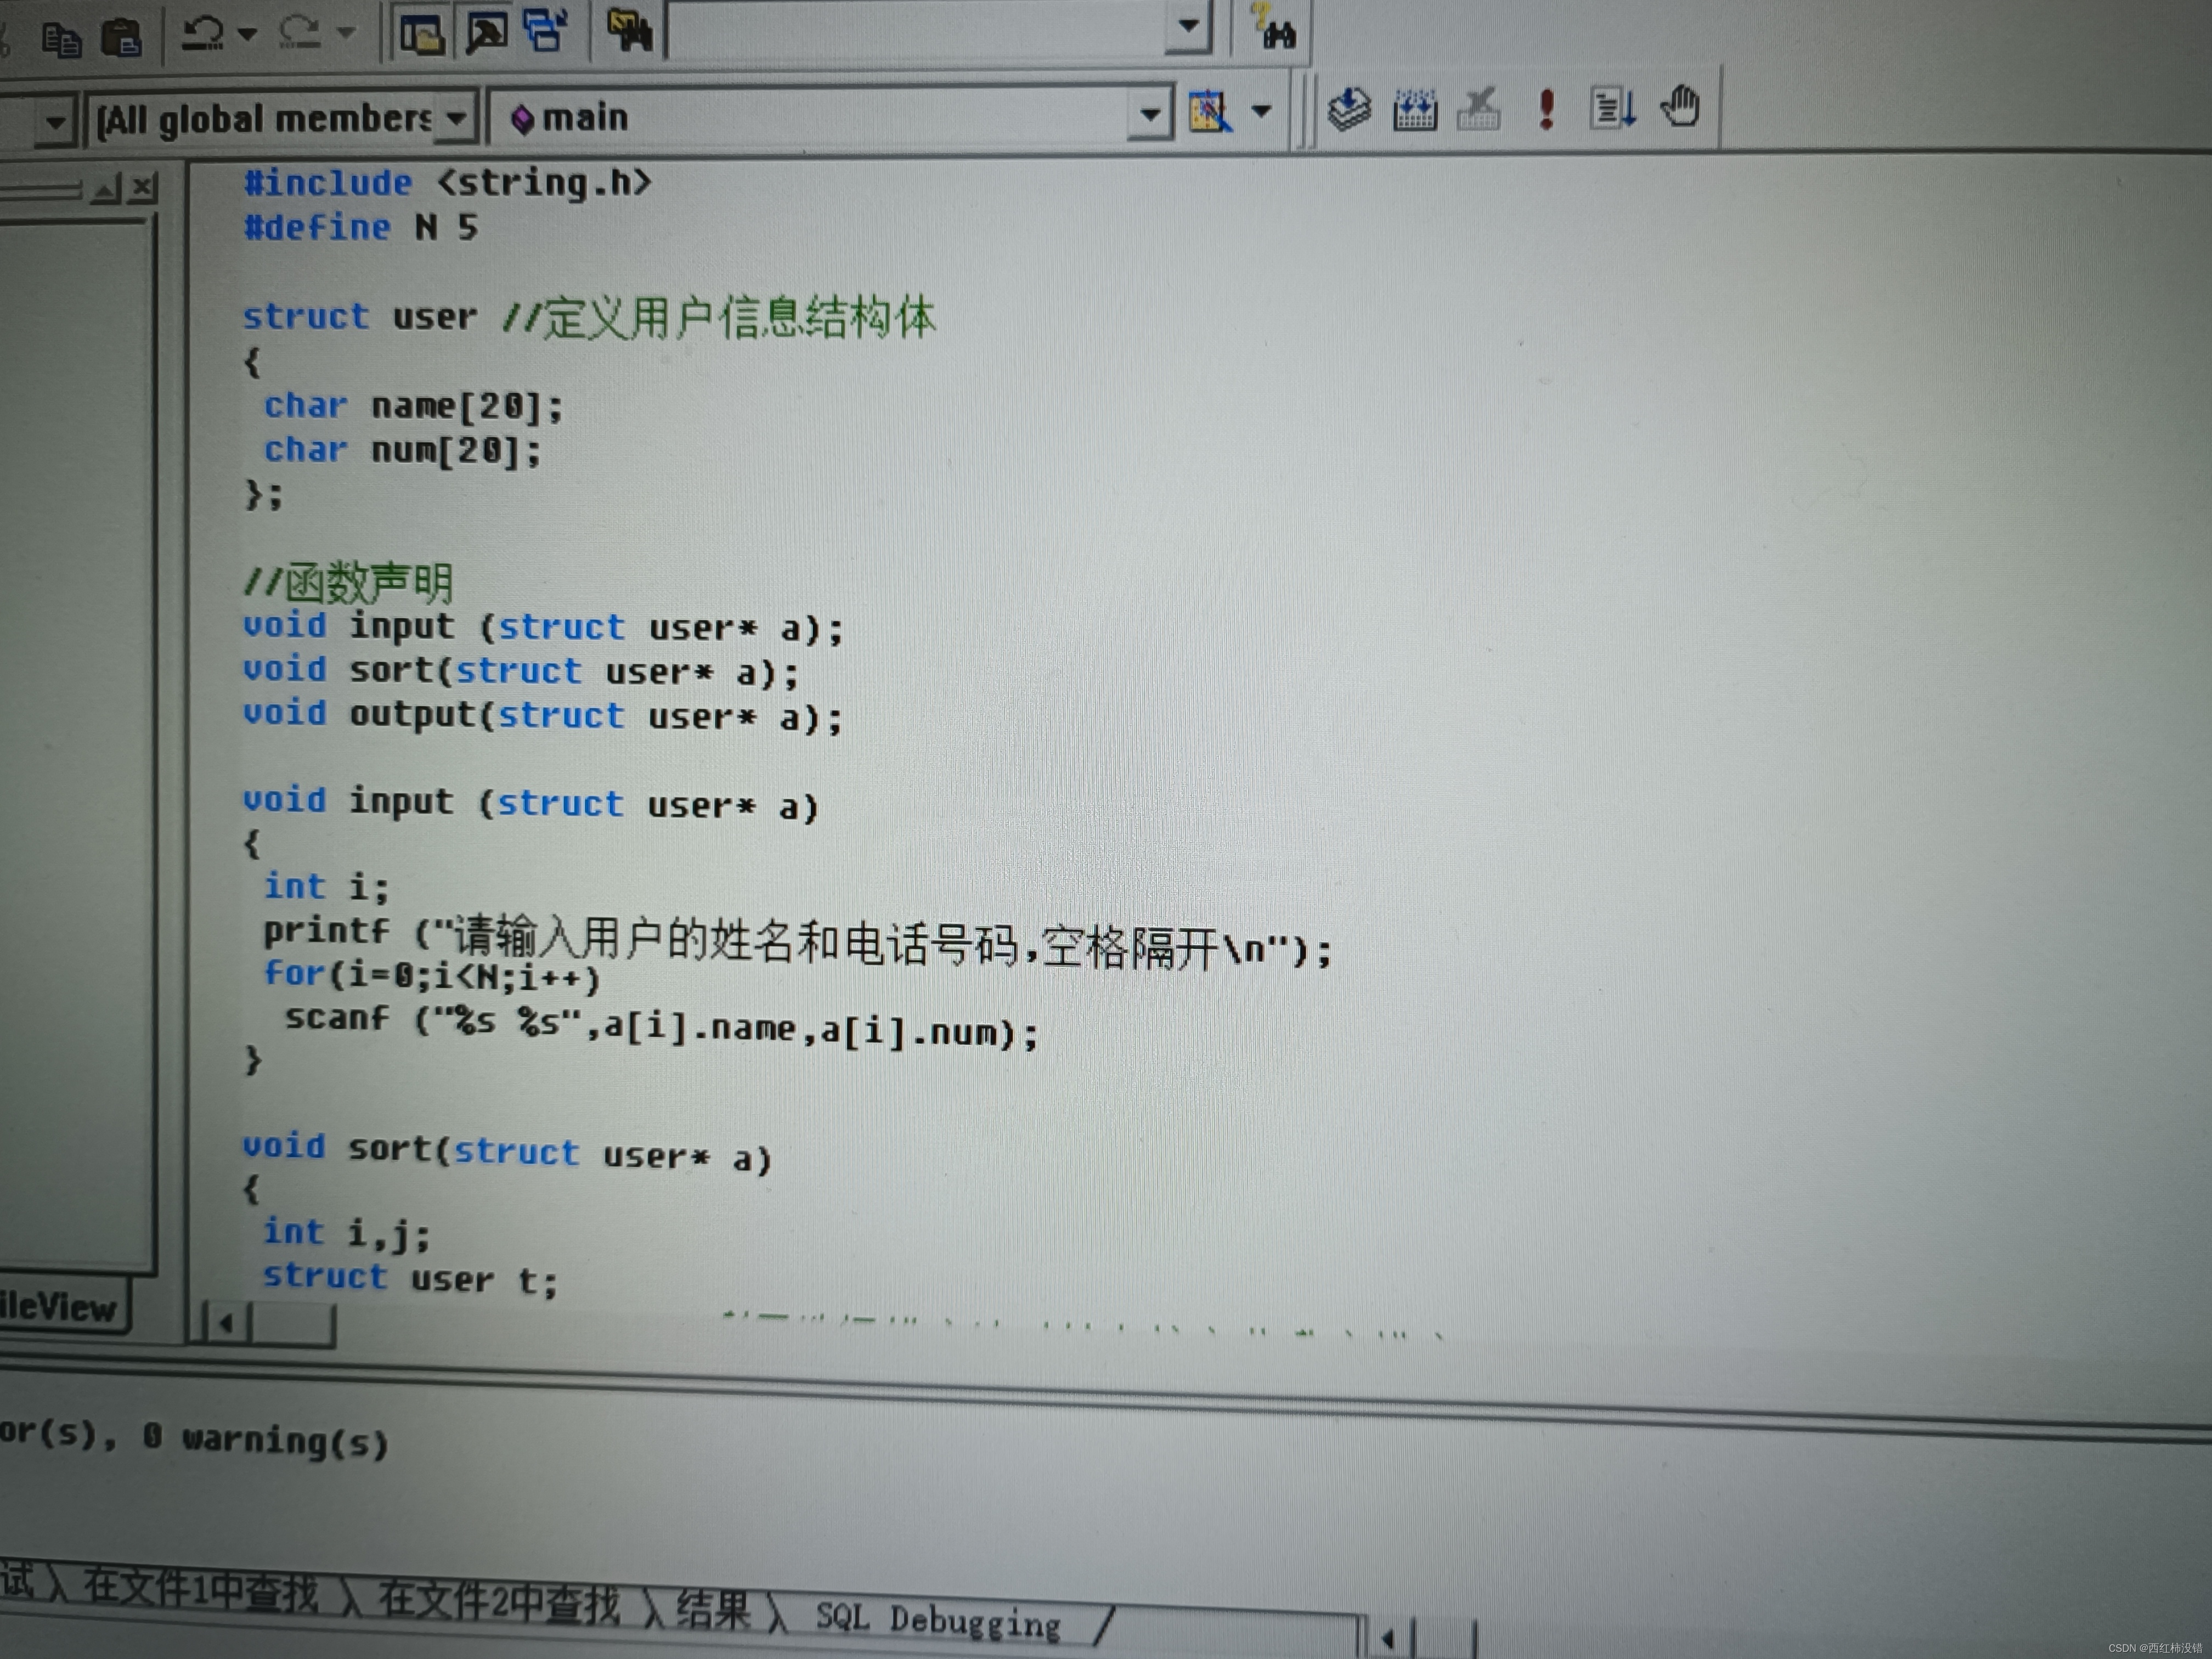
Task: Click the printf prompt line
Action: [798, 941]
